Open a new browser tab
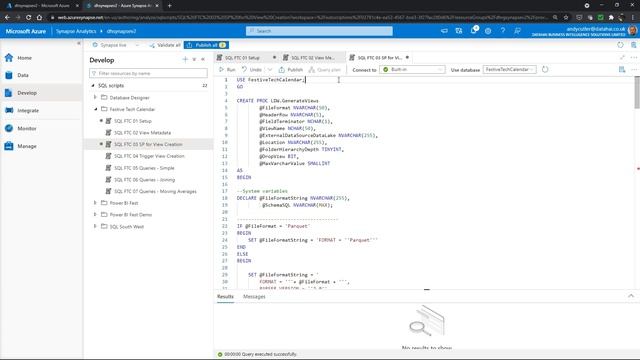 pos(169,6)
